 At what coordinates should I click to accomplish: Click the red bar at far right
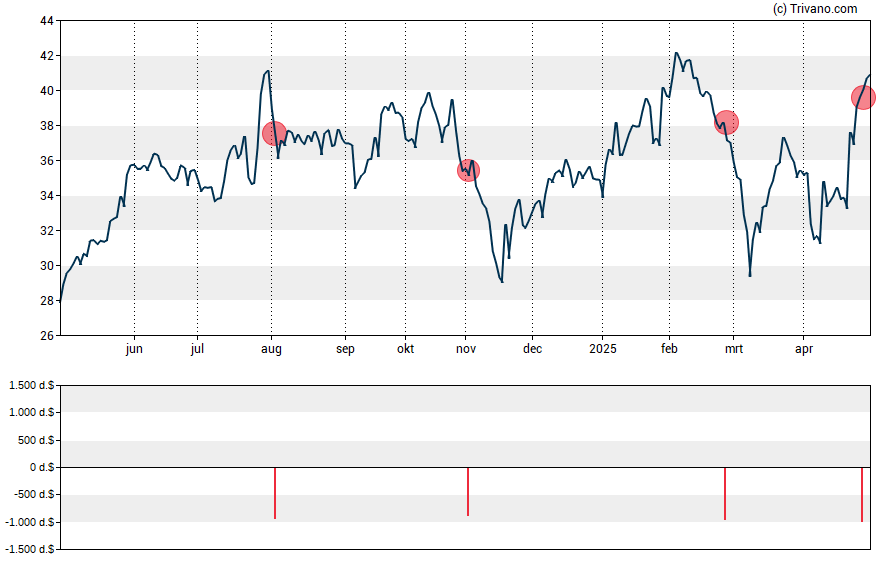[x=862, y=495]
